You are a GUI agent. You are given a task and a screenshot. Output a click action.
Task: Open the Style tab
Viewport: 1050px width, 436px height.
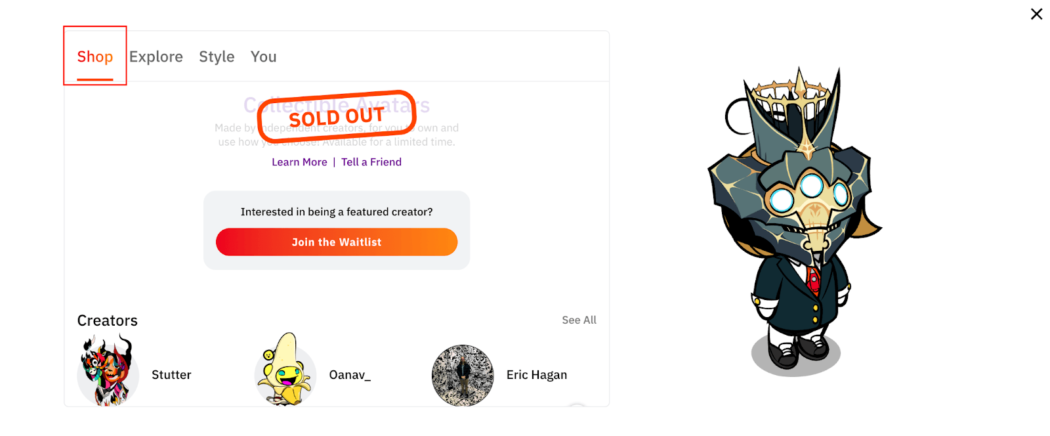[x=216, y=57]
